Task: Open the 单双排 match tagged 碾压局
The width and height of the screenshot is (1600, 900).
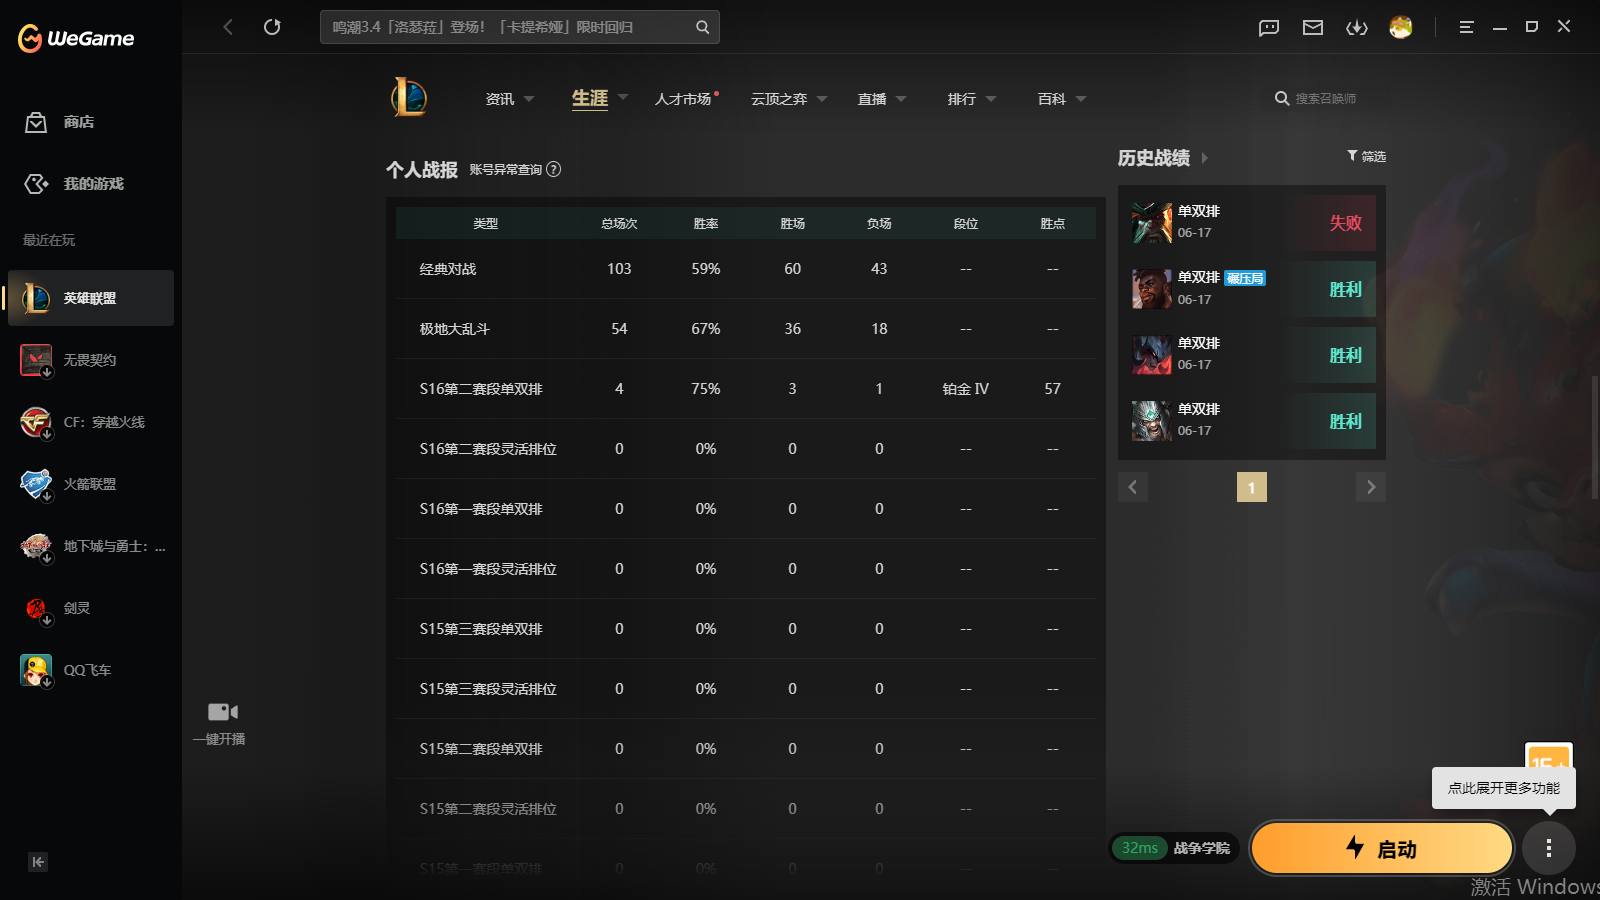Action: [1252, 289]
